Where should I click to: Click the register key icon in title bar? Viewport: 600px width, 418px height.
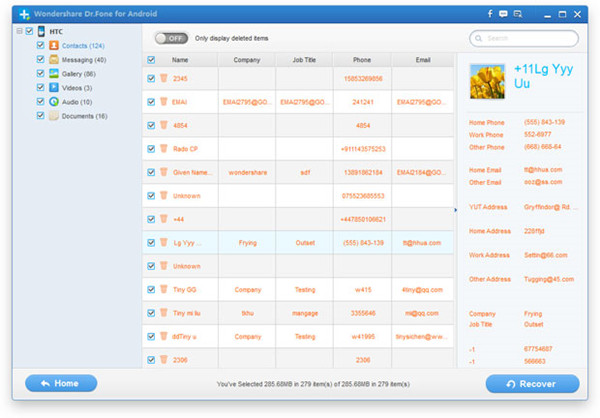pos(518,14)
